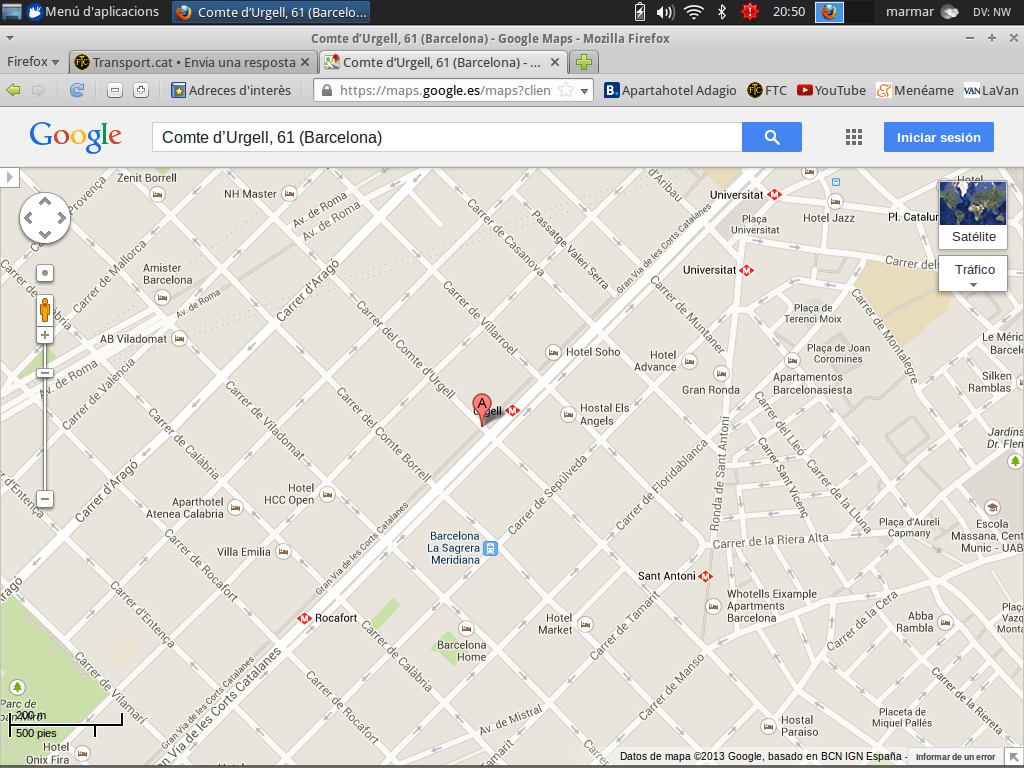Click Iniciar sesión button
The height and width of the screenshot is (768, 1024).
(938, 137)
